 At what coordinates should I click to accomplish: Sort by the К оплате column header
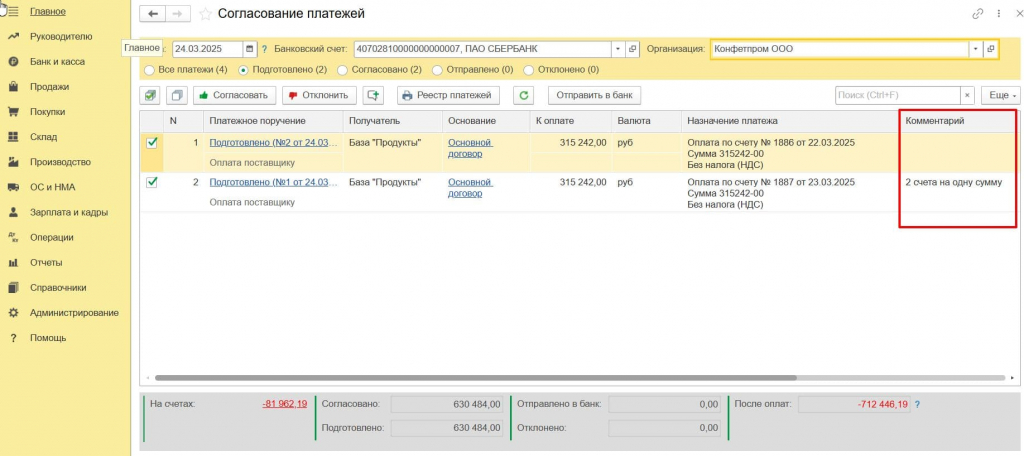click(x=571, y=121)
